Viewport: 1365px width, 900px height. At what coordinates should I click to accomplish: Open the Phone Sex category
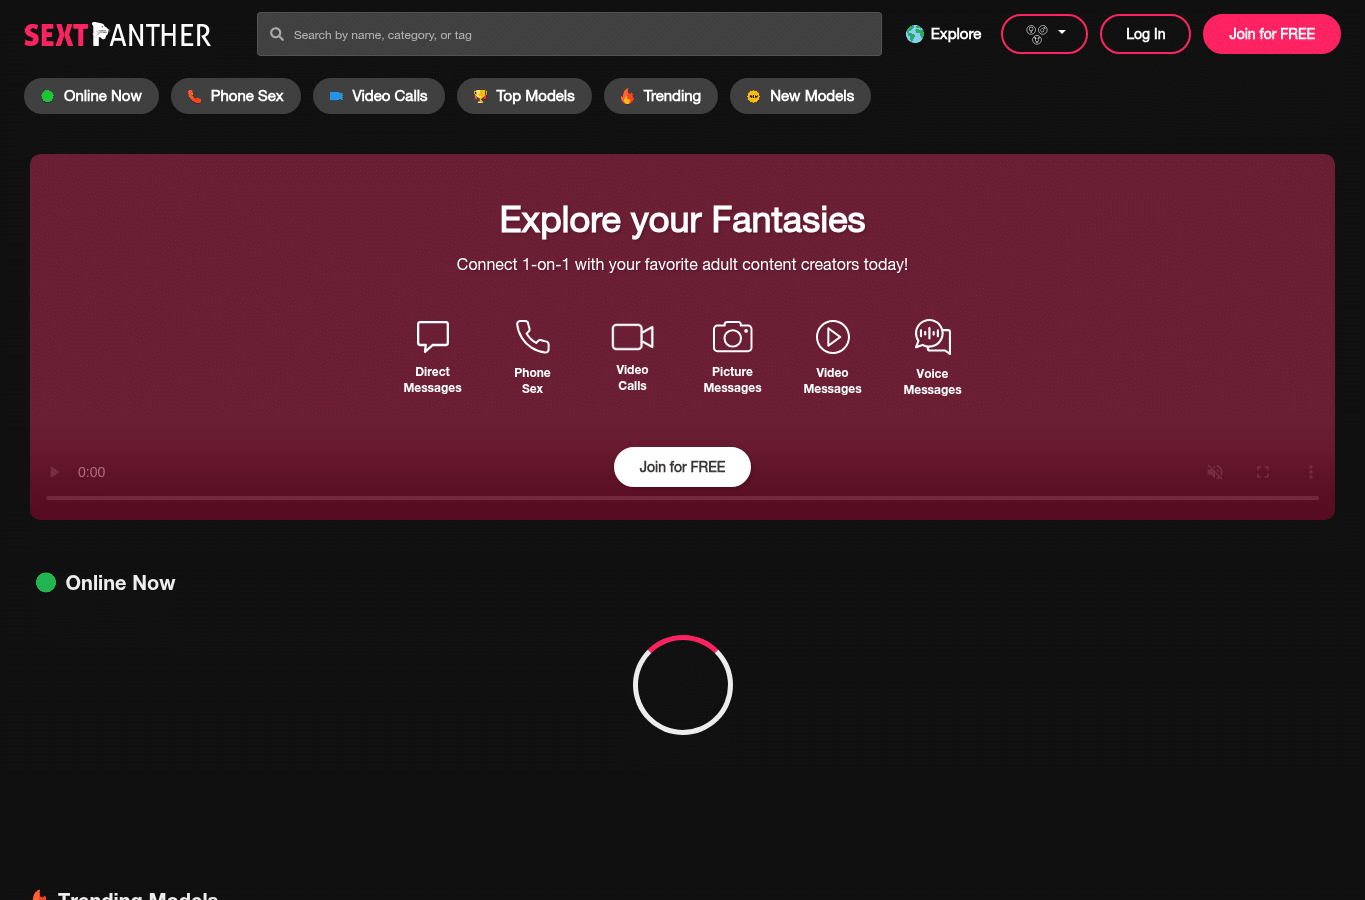point(236,96)
